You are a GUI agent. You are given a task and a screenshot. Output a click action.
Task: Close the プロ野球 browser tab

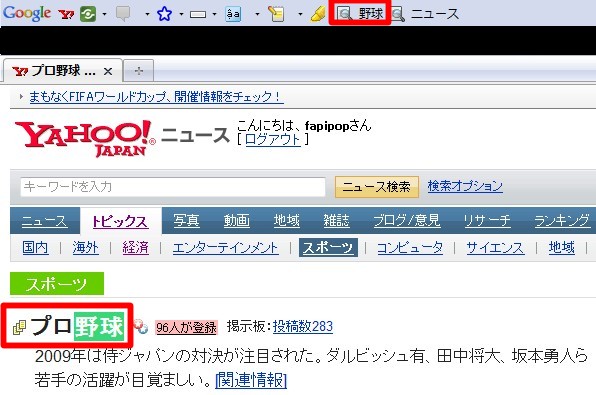click(108, 71)
